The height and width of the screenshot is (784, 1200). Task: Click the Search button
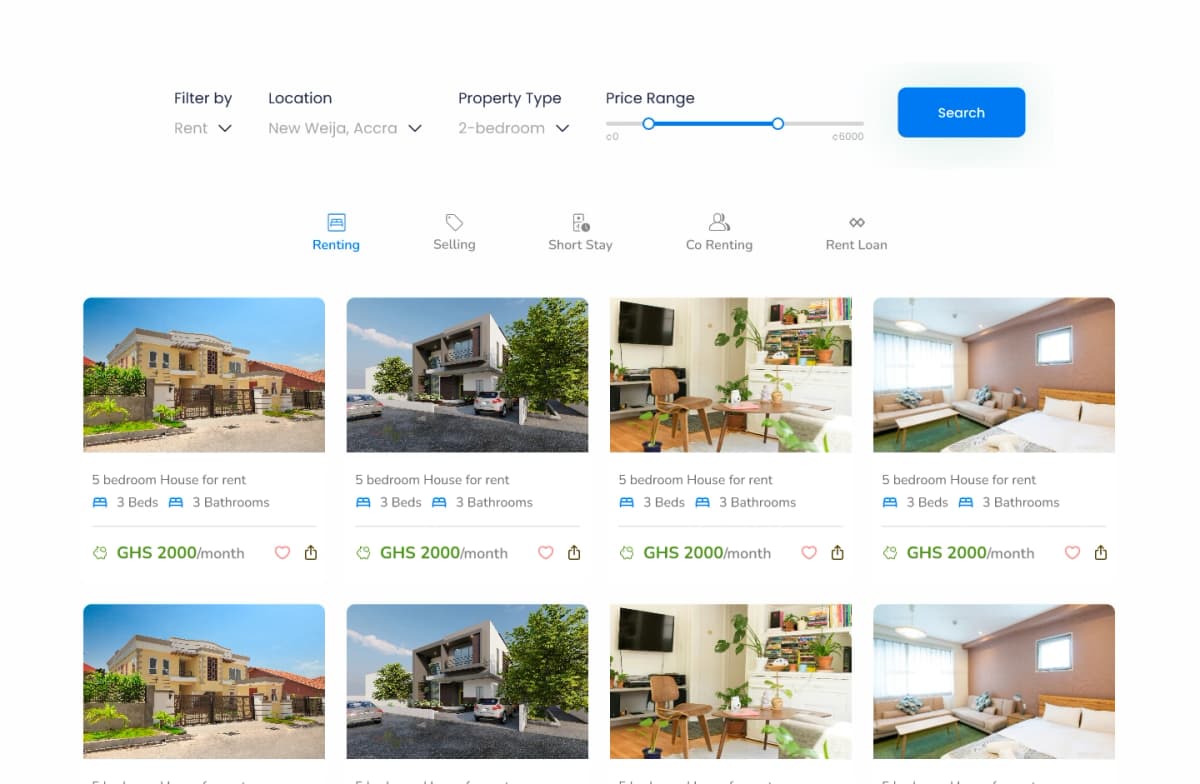coord(961,112)
